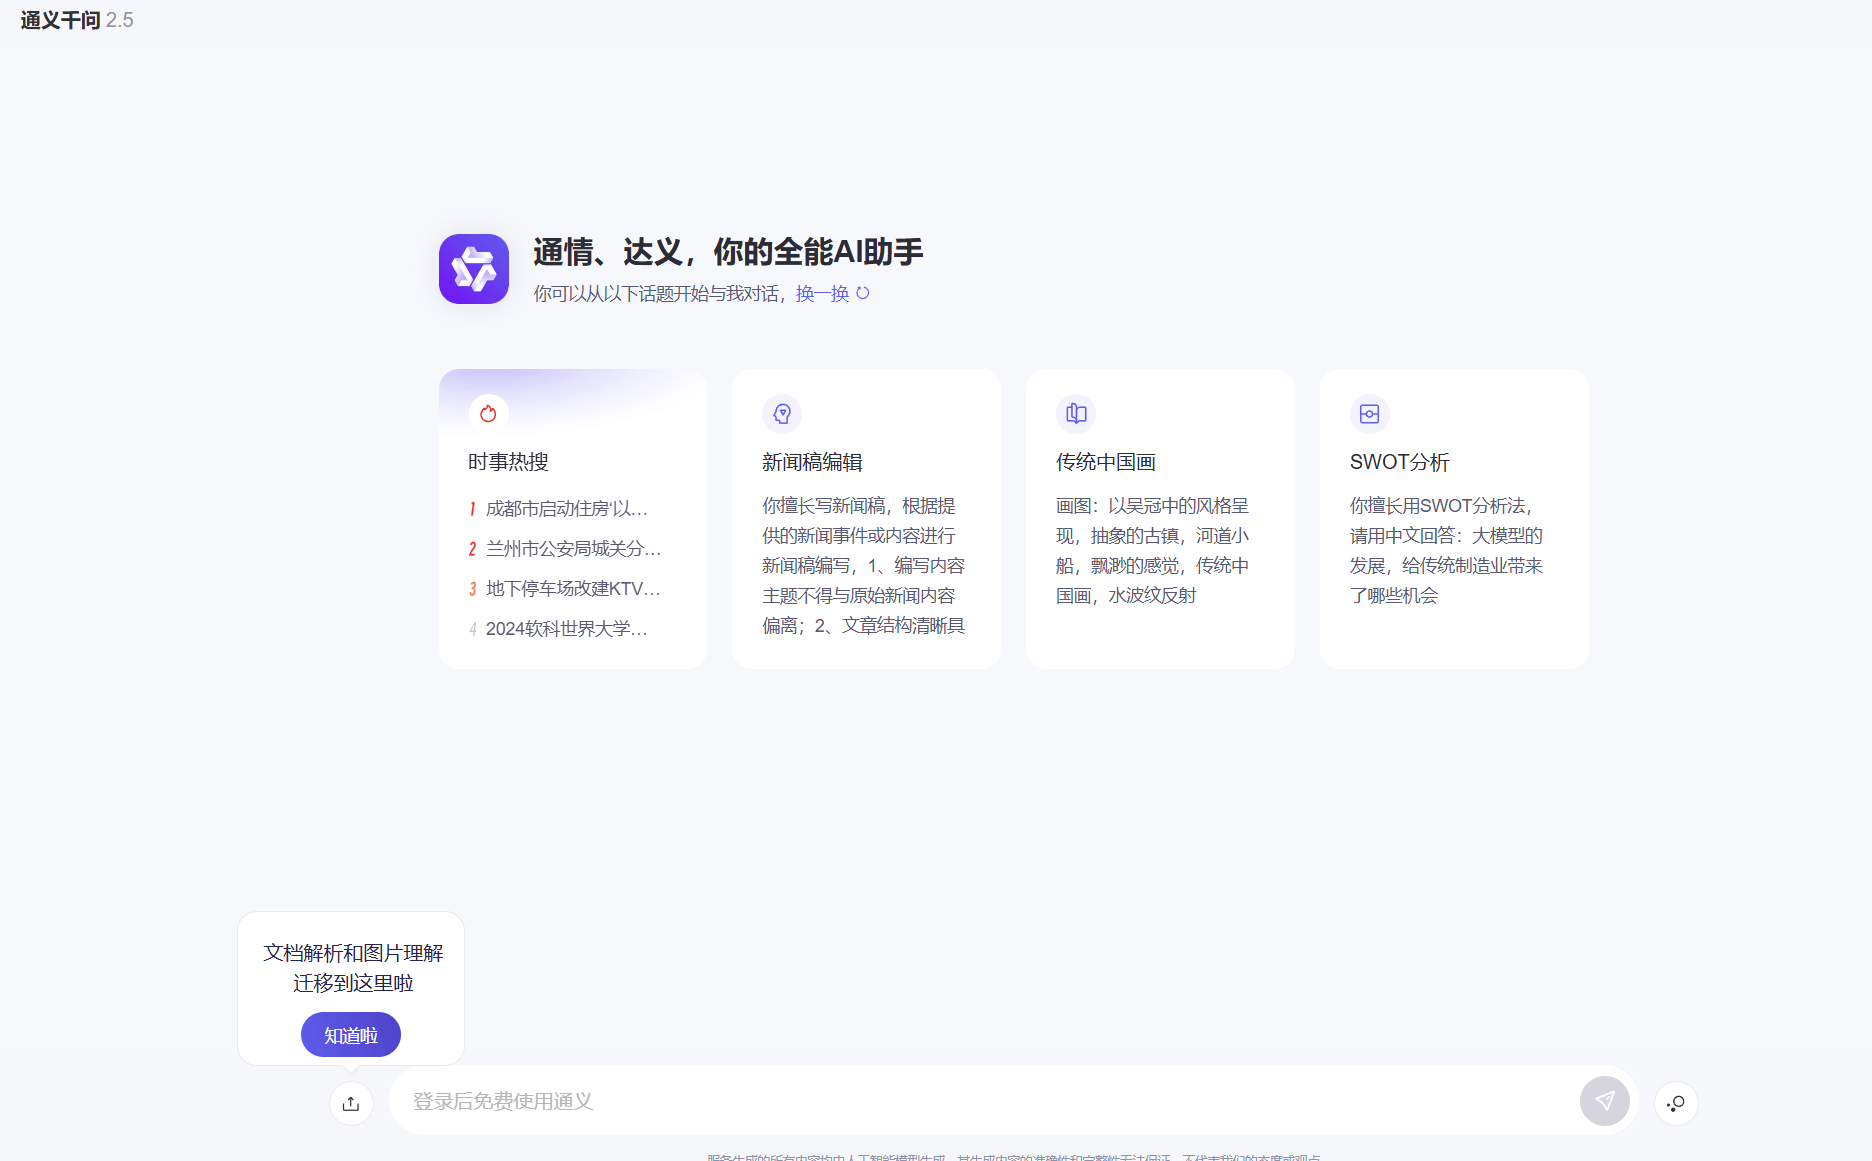Viewport: 1872px width, 1161px height.
Task: Click the refresh icon beside 换一换
Action: 863,293
